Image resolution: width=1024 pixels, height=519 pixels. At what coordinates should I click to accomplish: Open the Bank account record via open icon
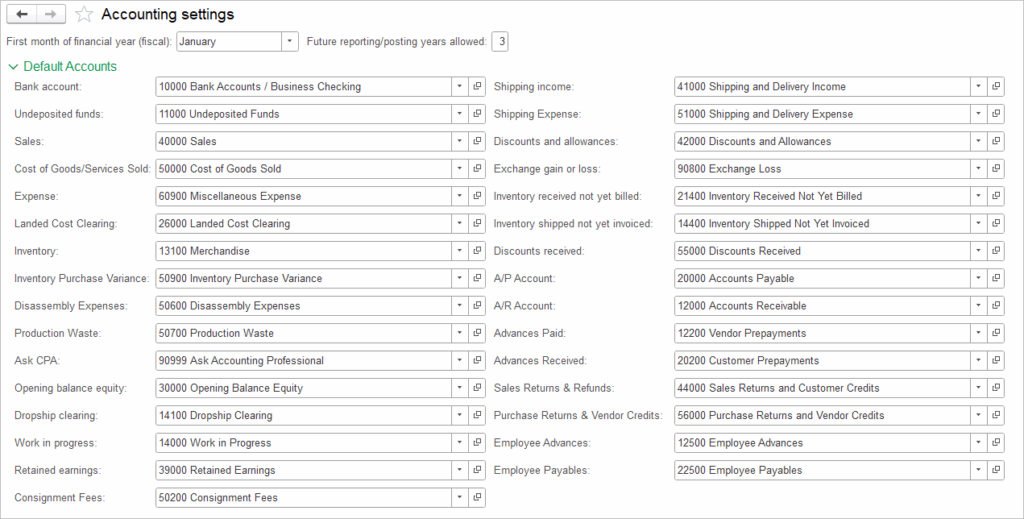[x=477, y=87]
